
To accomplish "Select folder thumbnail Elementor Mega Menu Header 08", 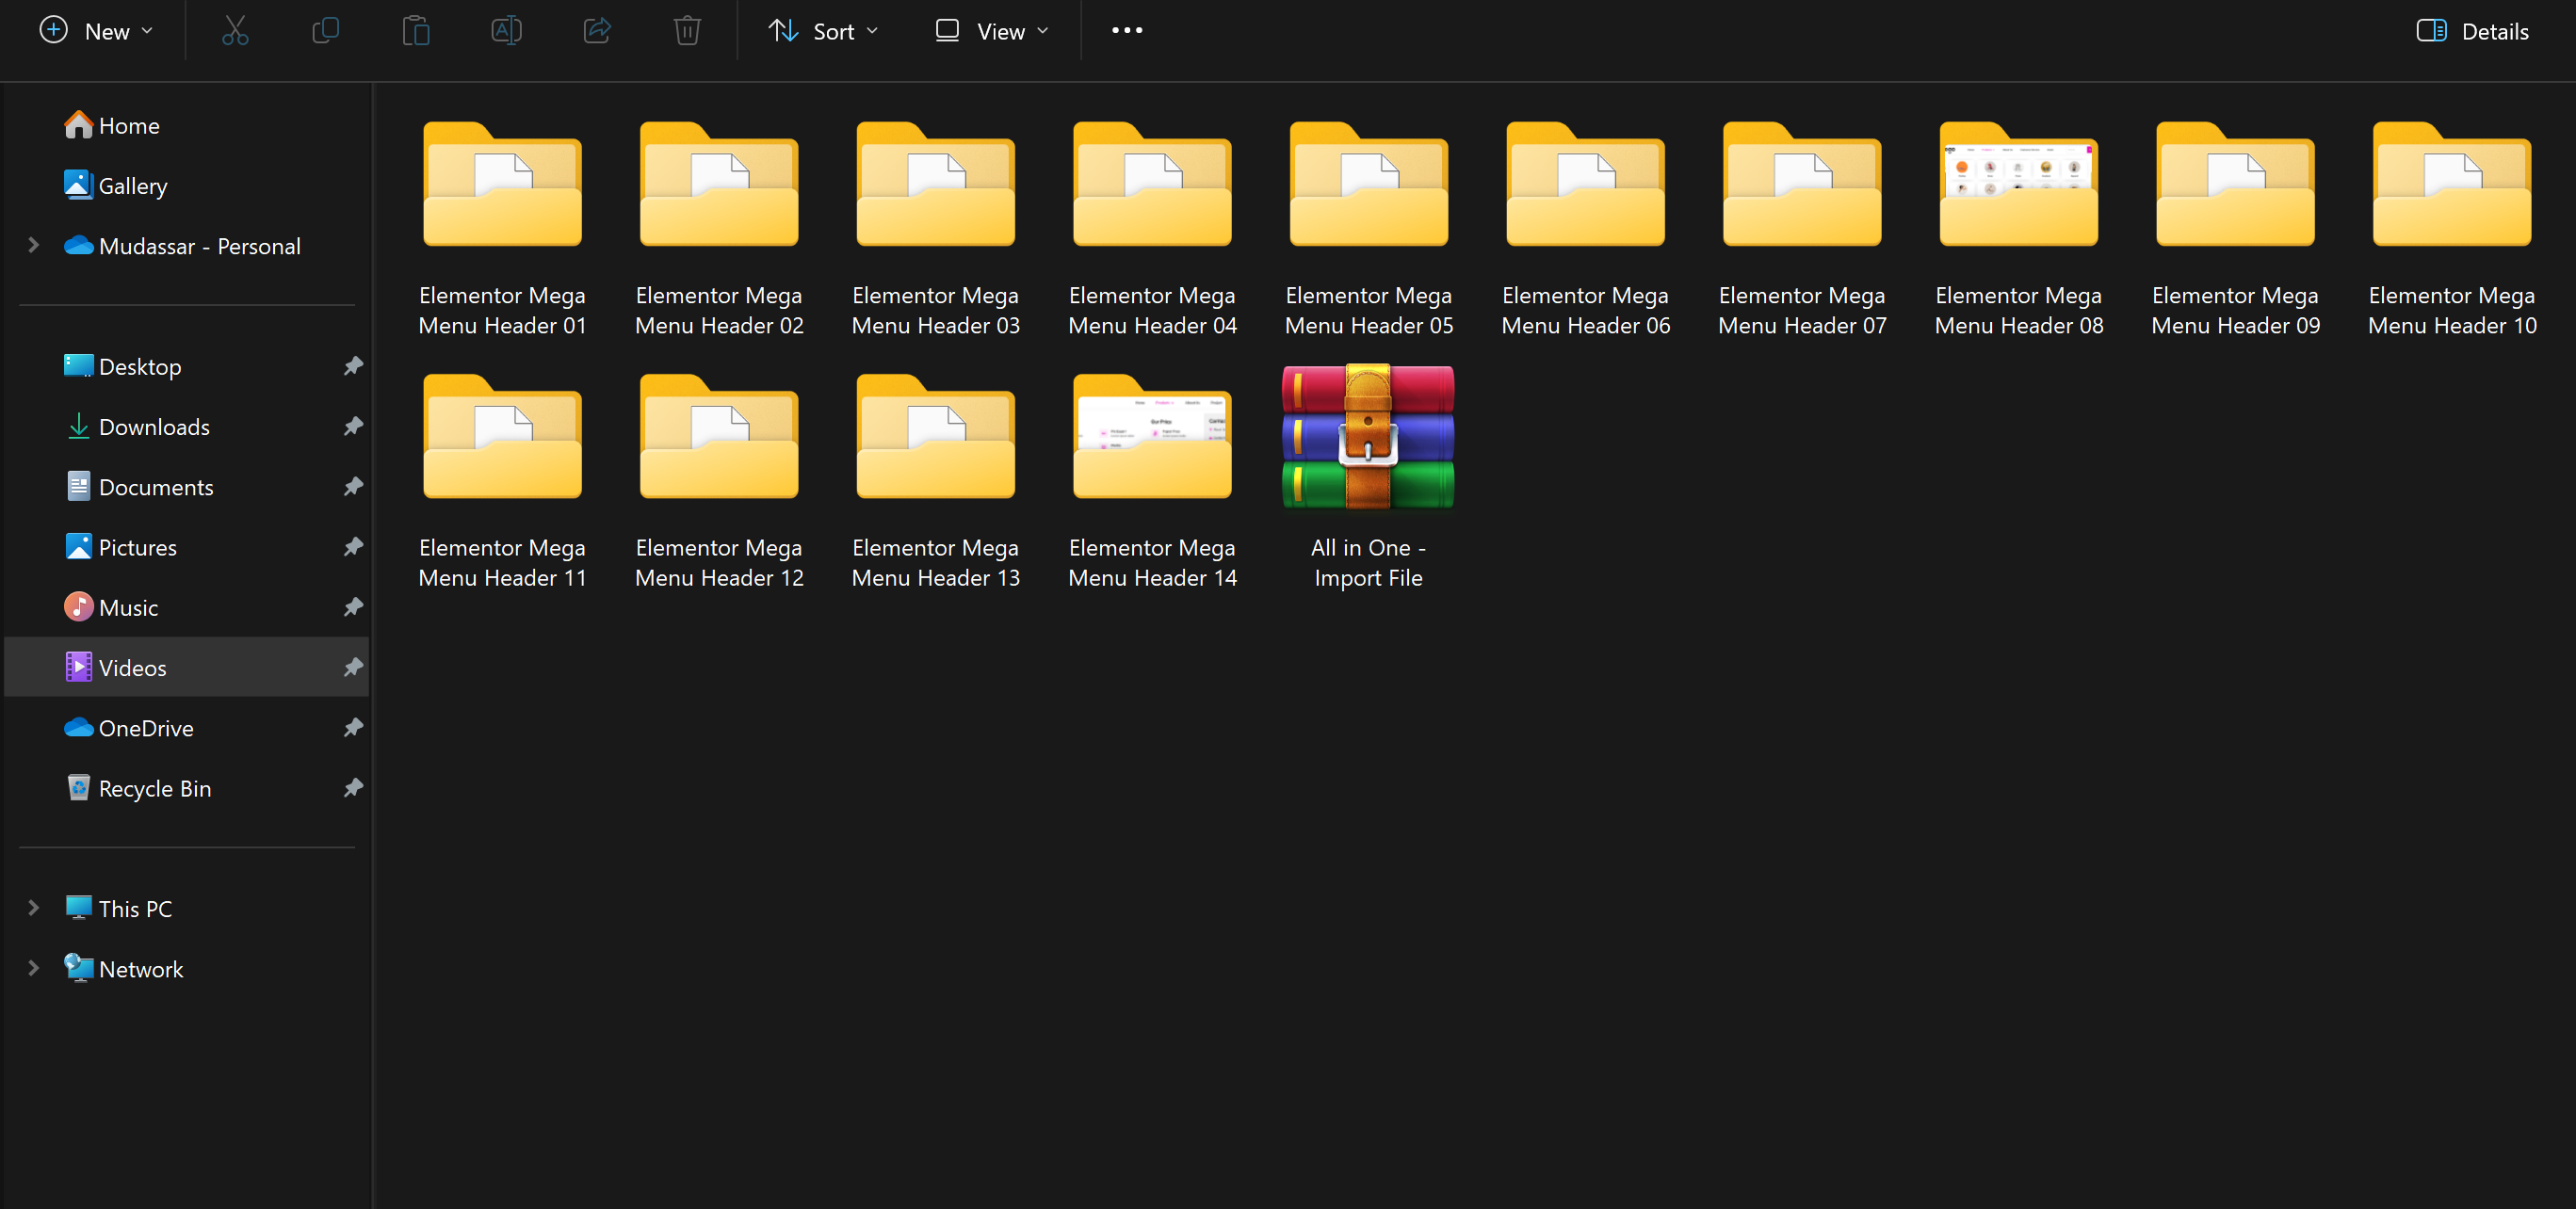I will [x=2019, y=185].
